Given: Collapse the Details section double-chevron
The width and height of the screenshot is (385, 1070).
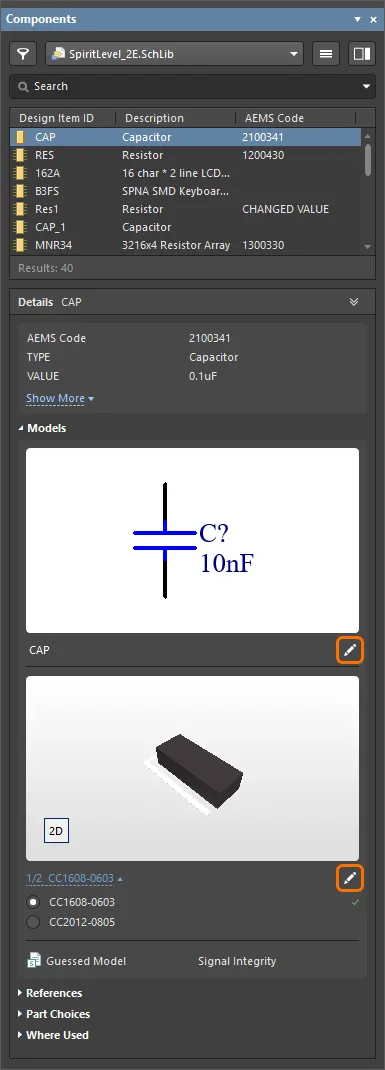Looking at the screenshot, I should click(x=354, y=302).
